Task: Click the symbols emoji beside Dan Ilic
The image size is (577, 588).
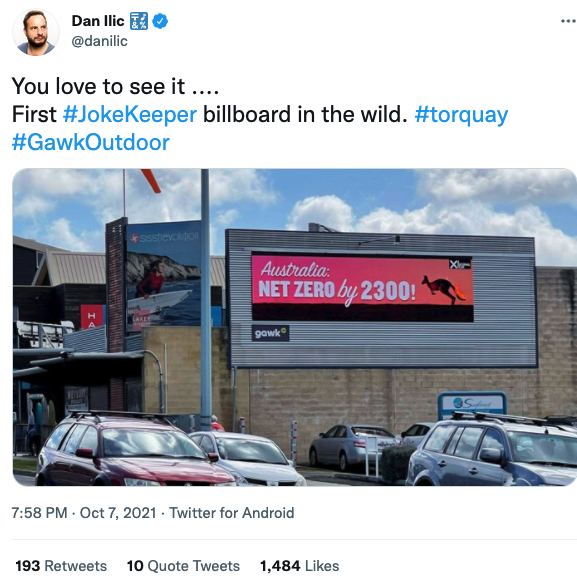Action: (139, 21)
